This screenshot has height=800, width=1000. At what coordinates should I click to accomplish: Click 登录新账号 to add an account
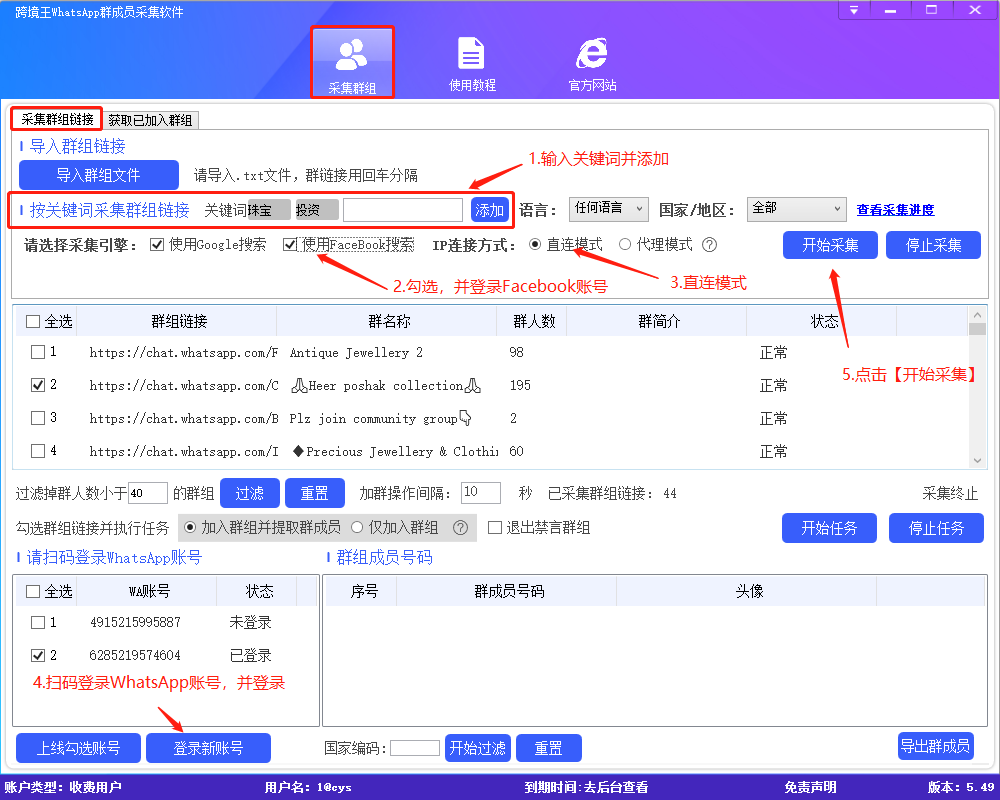pos(208,747)
